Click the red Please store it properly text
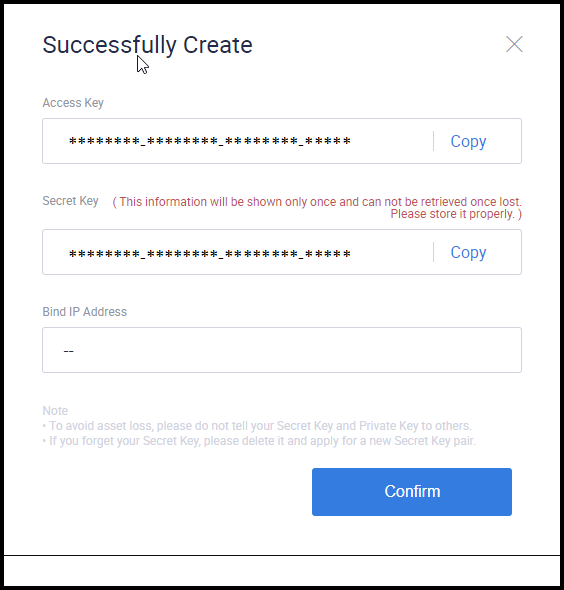The width and height of the screenshot is (564, 590). (x=456, y=214)
